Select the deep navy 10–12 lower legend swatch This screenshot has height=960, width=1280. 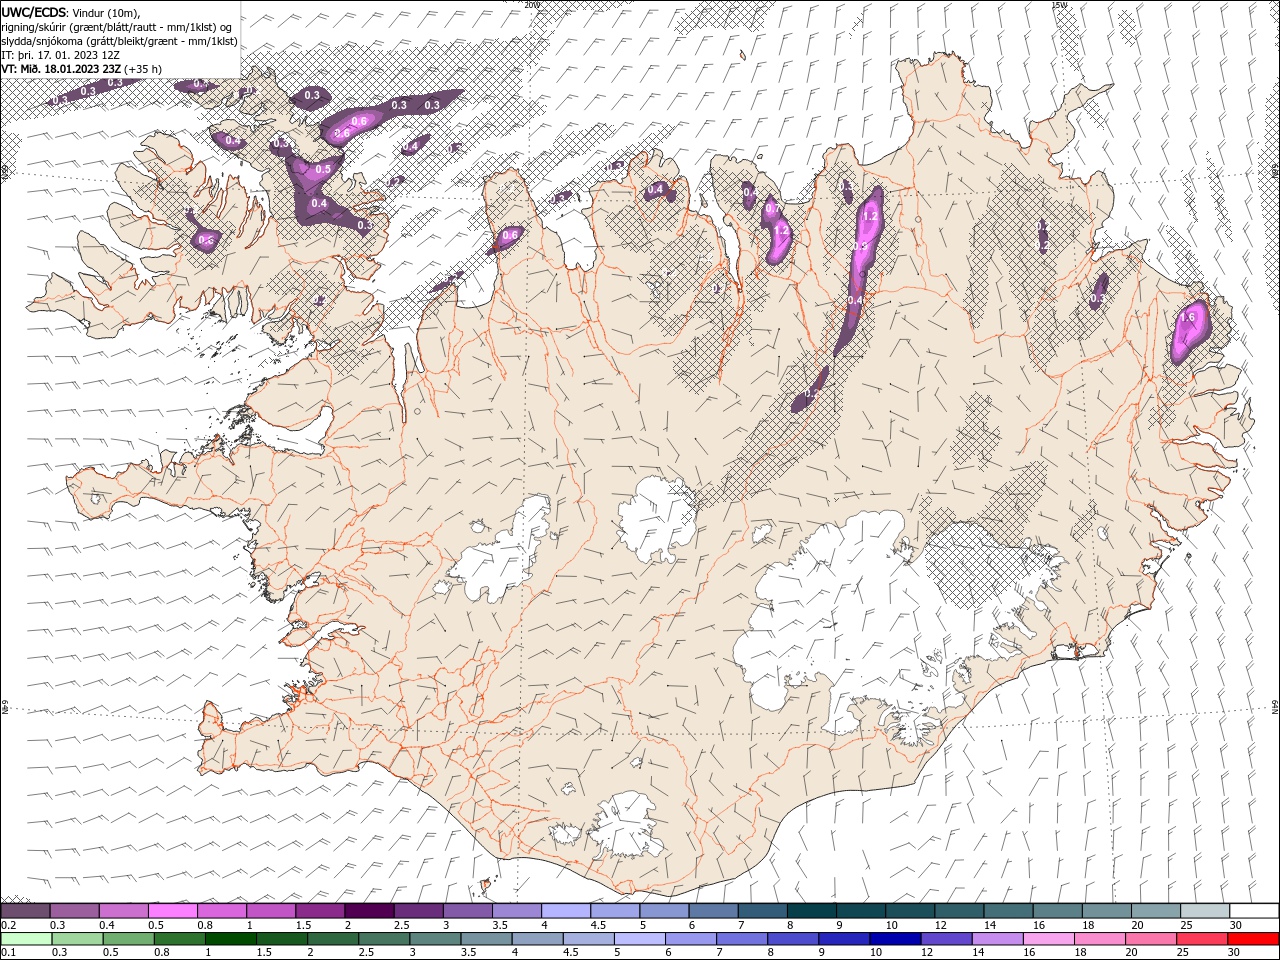pyautogui.click(x=896, y=939)
